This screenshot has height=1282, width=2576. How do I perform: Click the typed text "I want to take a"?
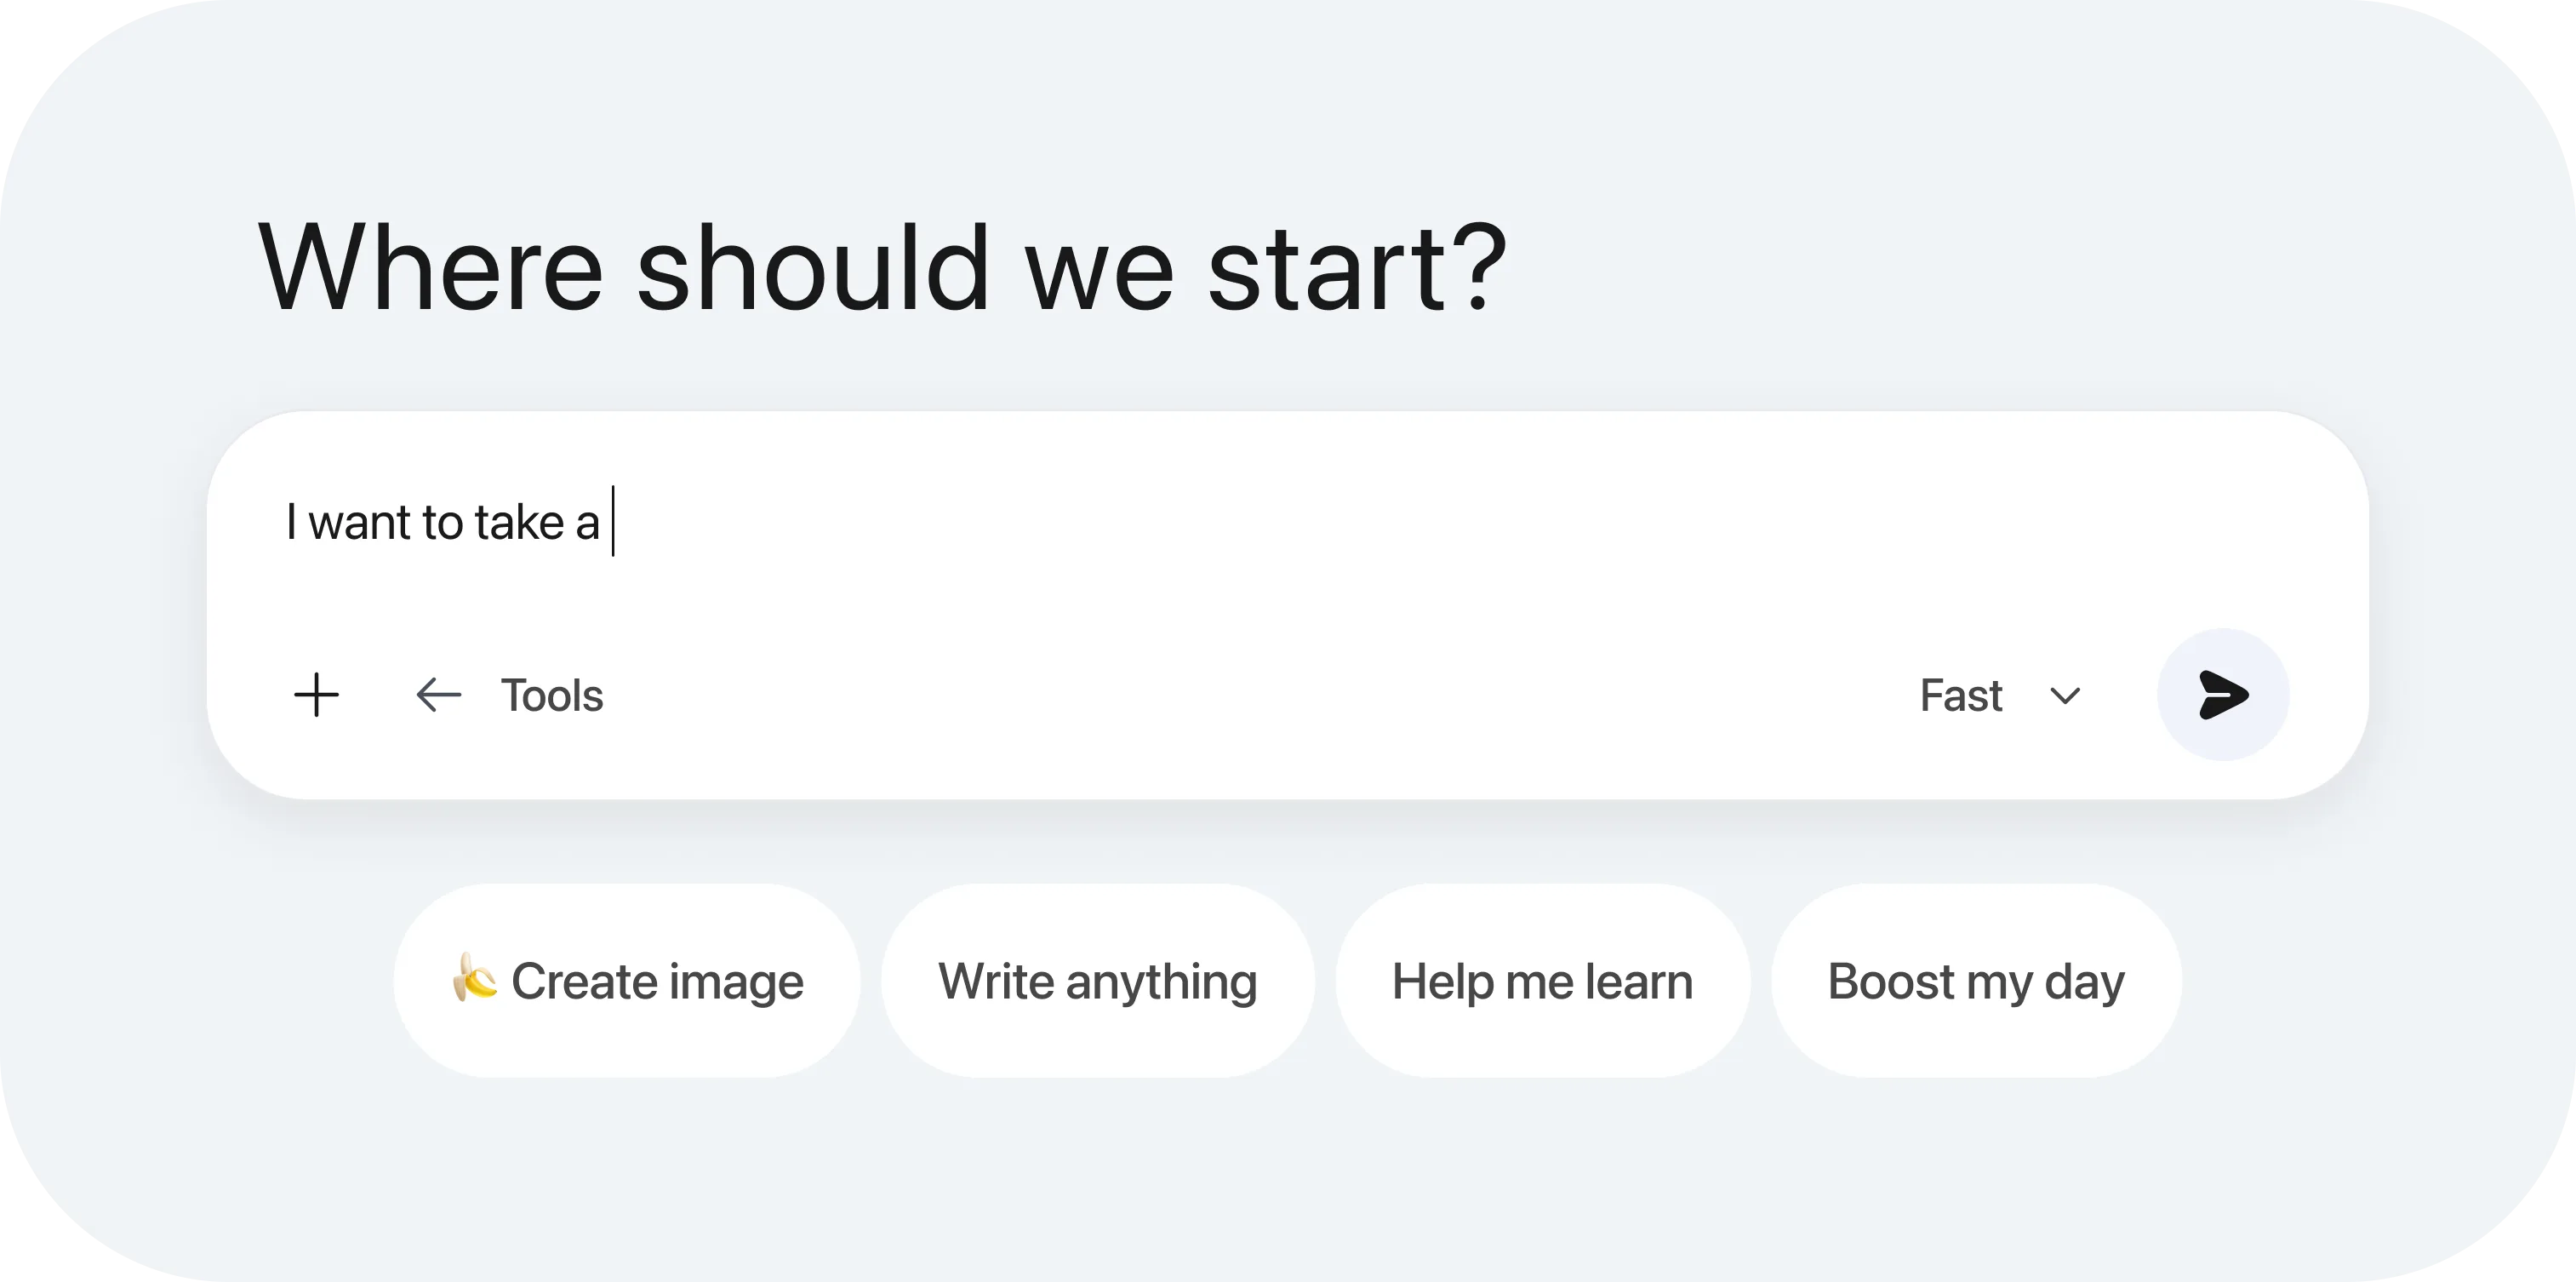(442, 522)
